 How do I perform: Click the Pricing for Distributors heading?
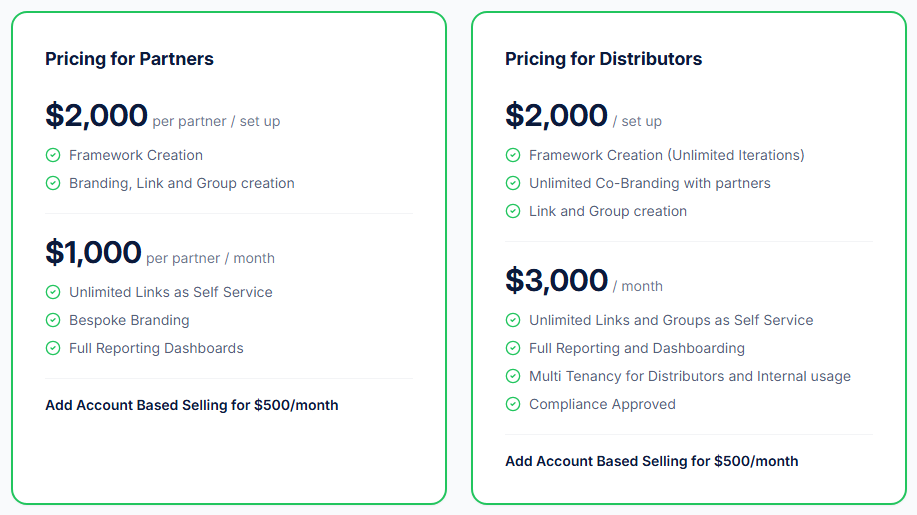point(603,59)
